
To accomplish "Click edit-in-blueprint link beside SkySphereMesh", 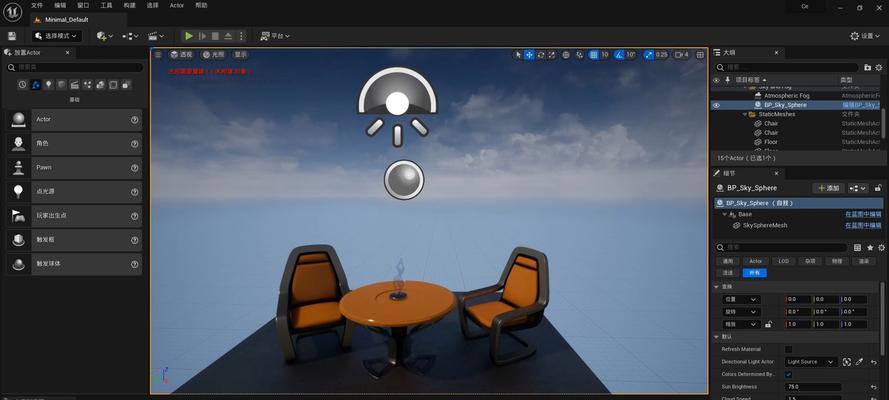I will point(863,225).
